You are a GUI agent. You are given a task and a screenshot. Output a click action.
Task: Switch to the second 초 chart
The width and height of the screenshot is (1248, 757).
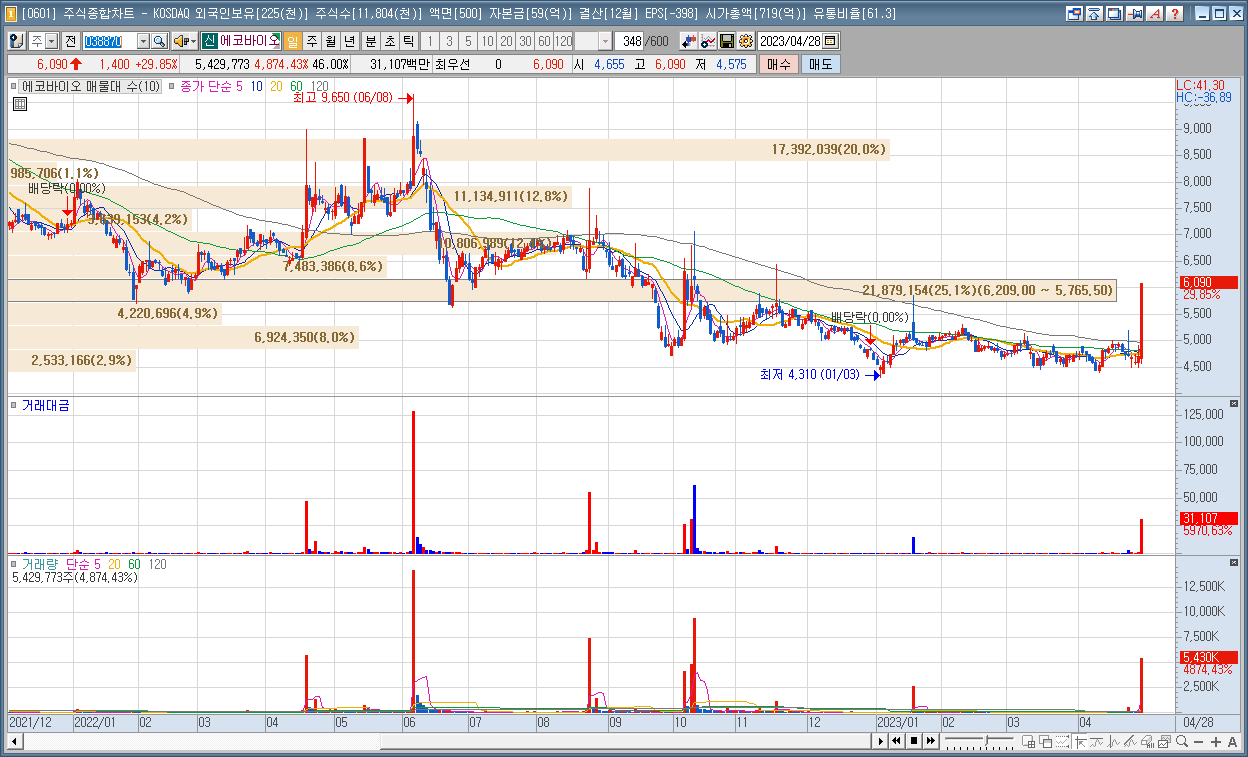pos(389,41)
